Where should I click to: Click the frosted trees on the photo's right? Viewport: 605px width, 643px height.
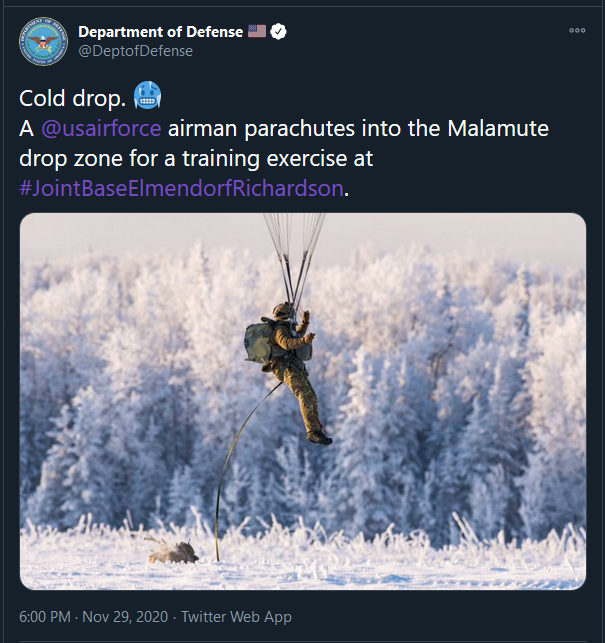(x=500, y=380)
